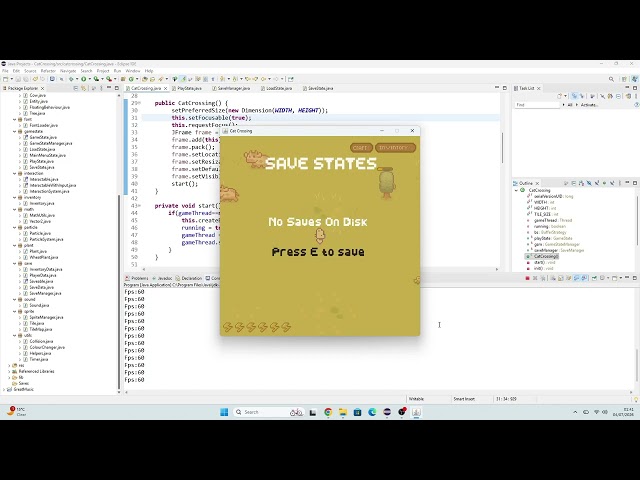The width and height of the screenshot is (640, 480).
Task: Open the Run button dropdown arrow
Action: pos(89,79)
